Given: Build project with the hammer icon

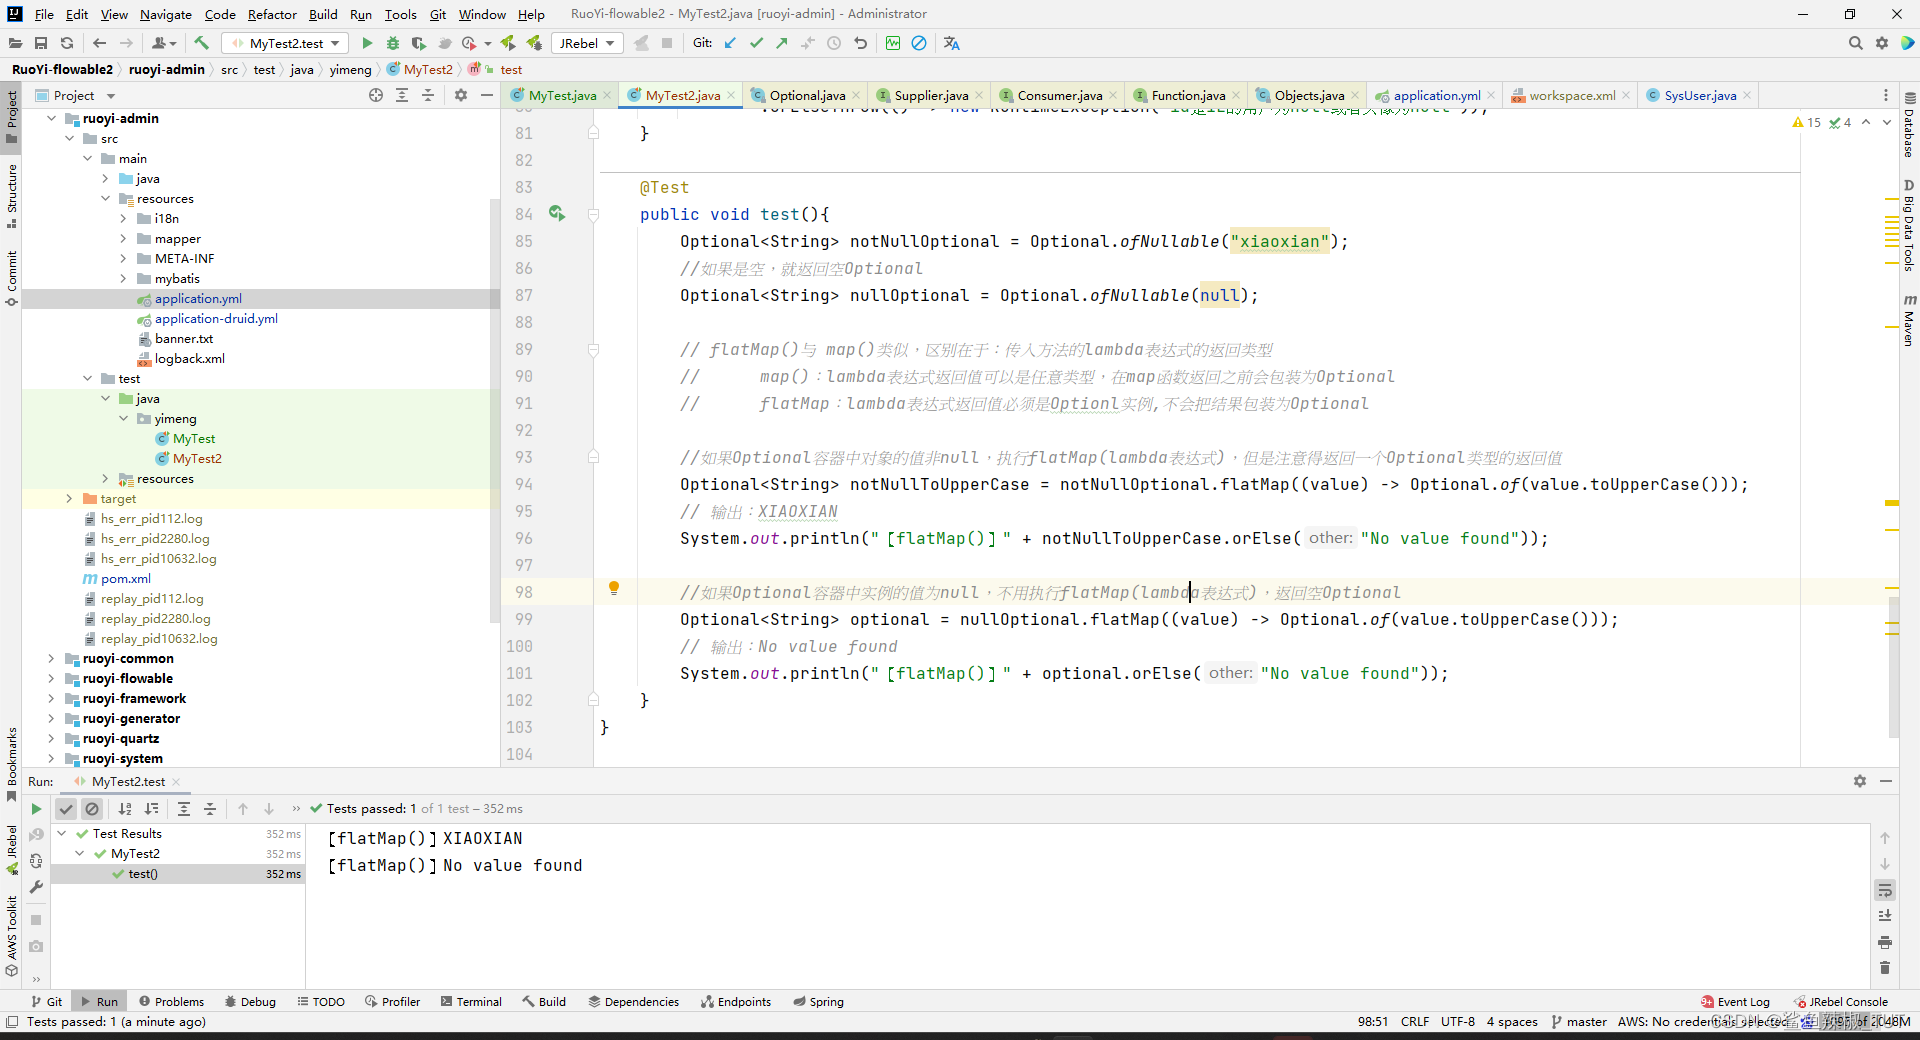Looking at the screenshot, I should coord(201,43).
